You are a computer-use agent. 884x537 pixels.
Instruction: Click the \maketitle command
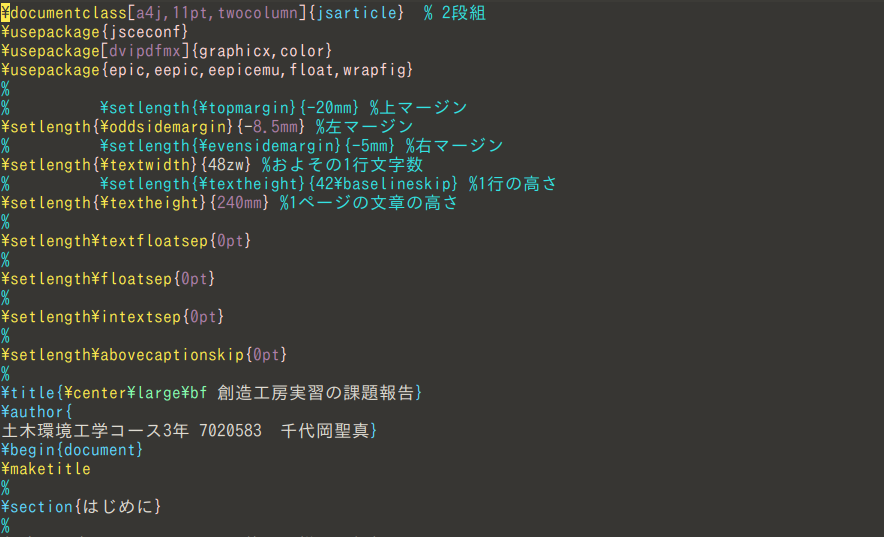(x=46, y=469)
